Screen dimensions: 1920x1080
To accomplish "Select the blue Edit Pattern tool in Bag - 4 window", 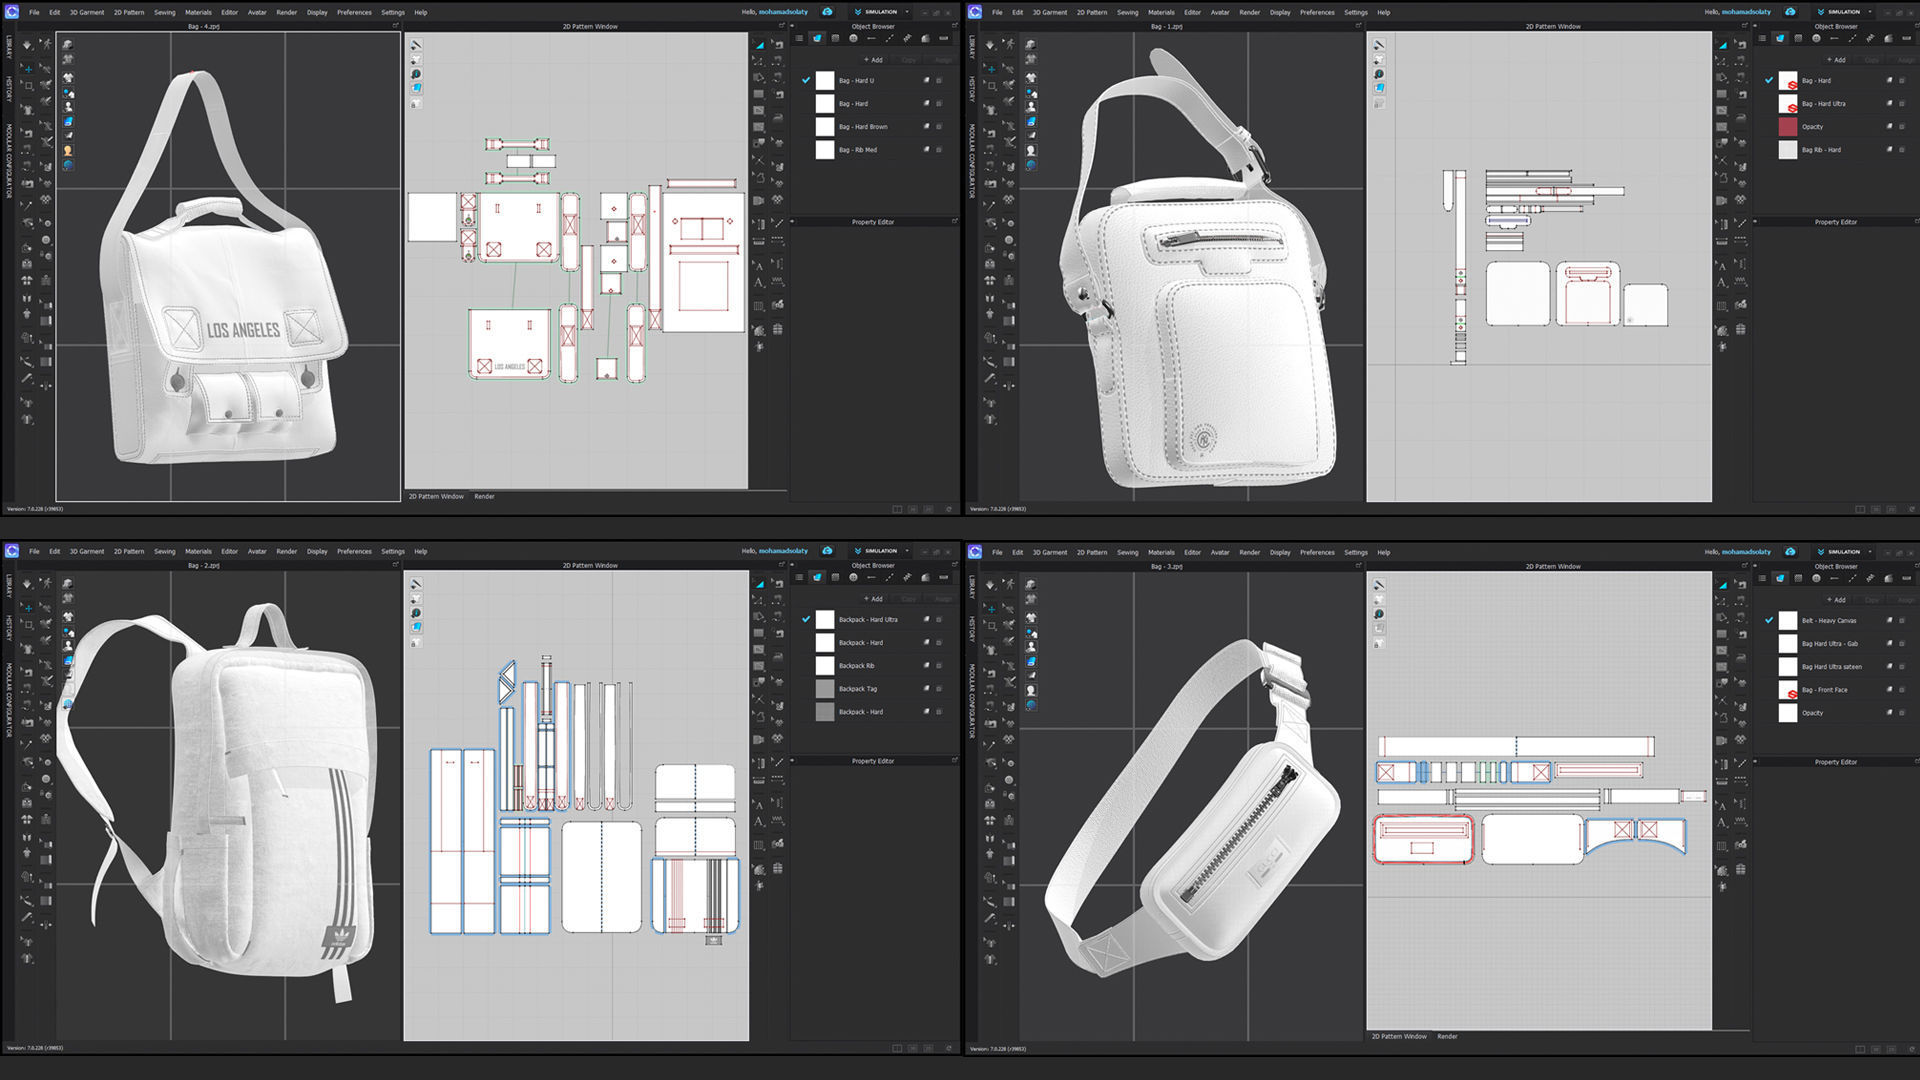I will coord(759,45).
